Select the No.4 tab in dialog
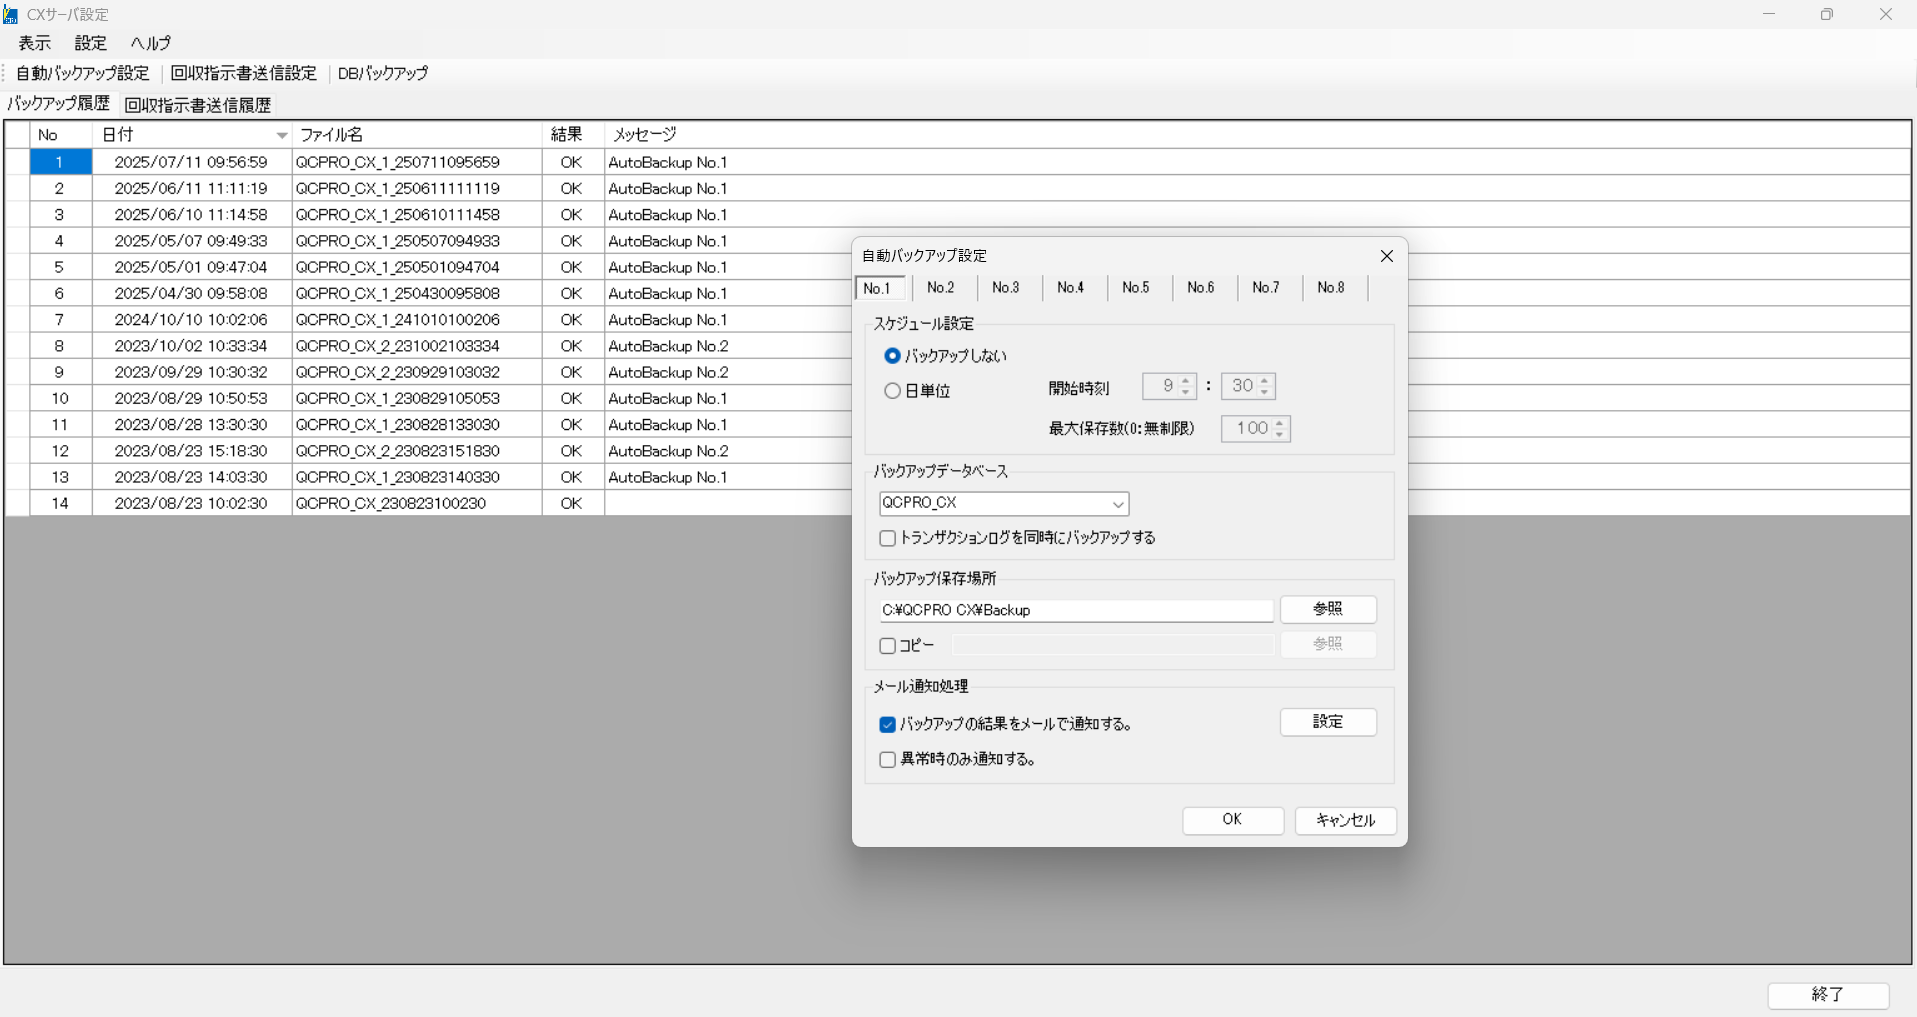The image size is (1917, 1017). coord(1070,288)
